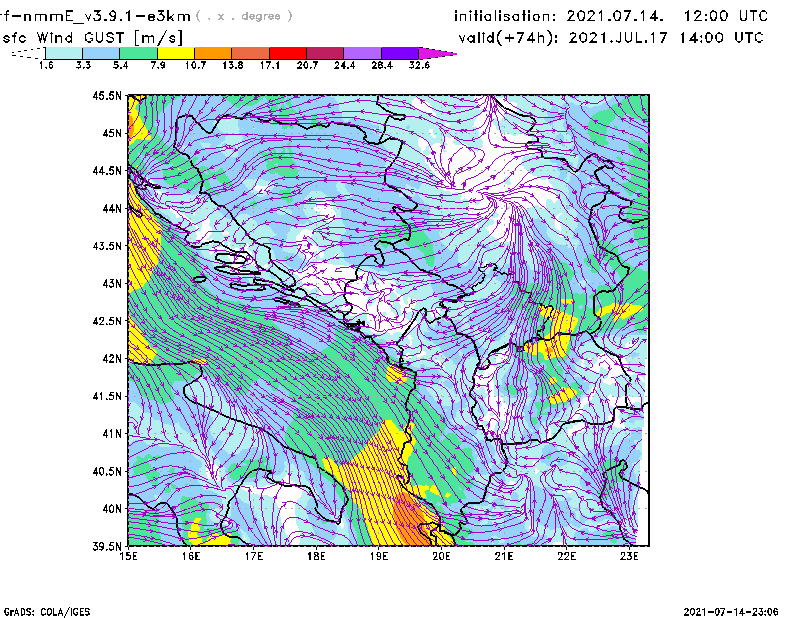Click the 17E longitude label
The height and width of the screenshot is (618, 800).
[x=254, y=556]
